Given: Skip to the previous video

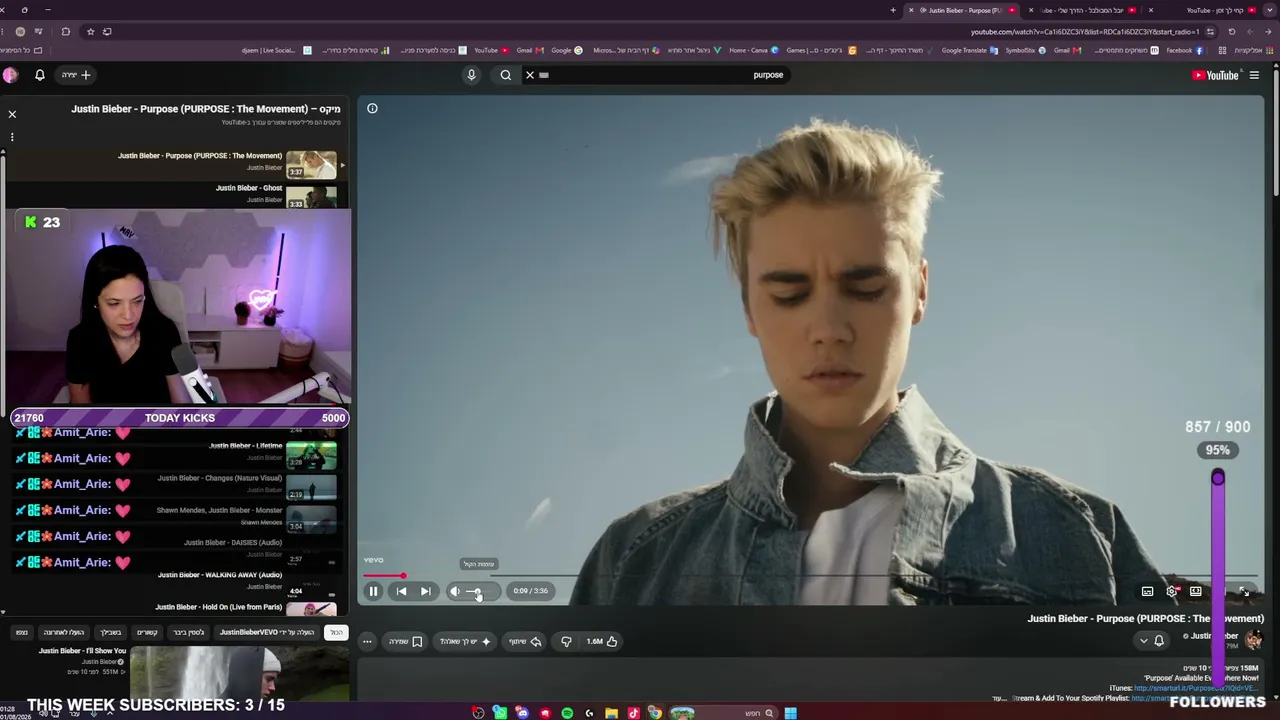Looking at the screenshot, I should pyautogui.click(x=401, y=591).
